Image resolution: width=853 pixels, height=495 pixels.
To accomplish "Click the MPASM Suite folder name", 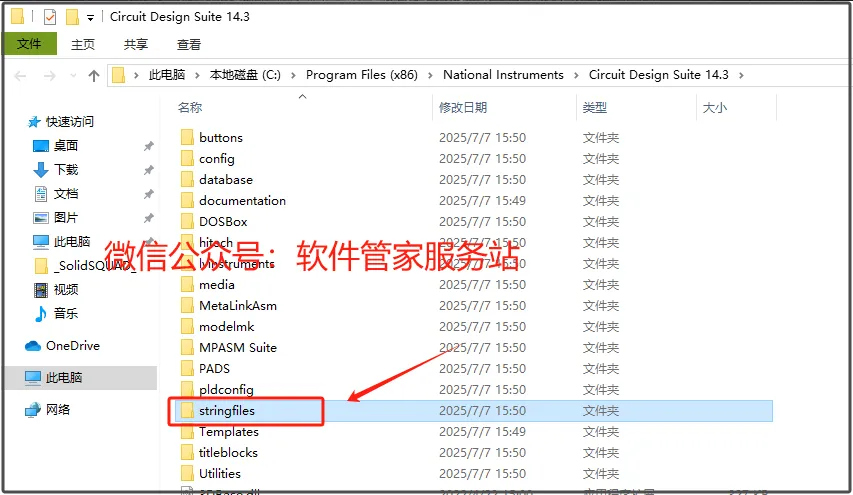I will [x=238, y=348].
